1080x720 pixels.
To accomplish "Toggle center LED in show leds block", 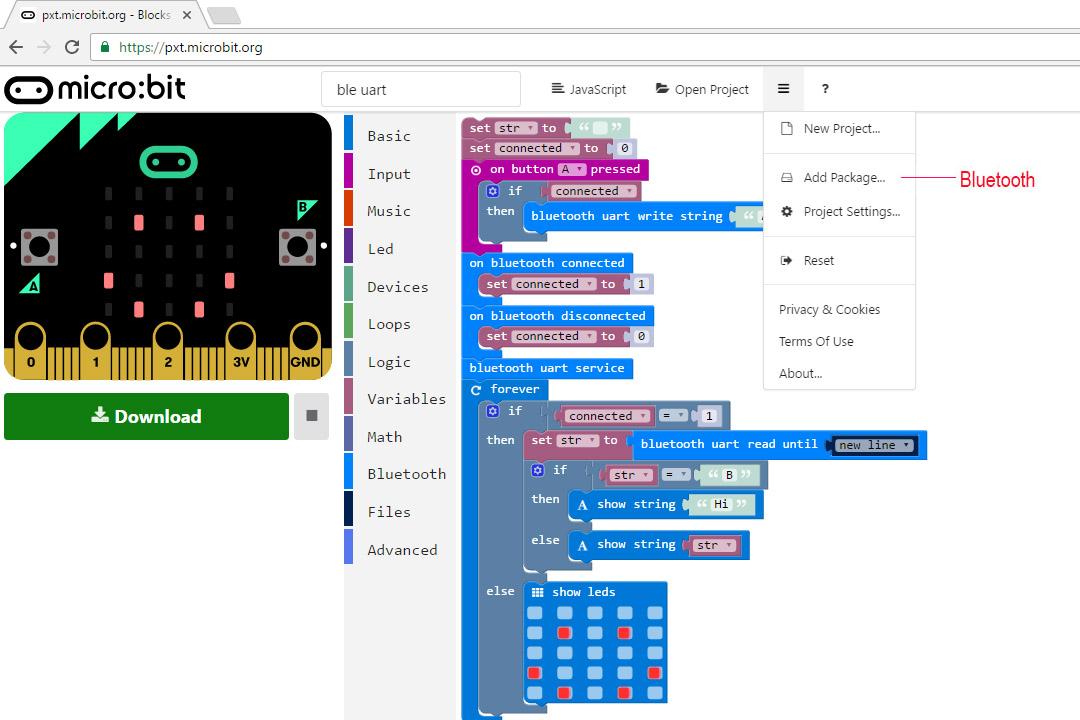I will (x=595, y=652).
